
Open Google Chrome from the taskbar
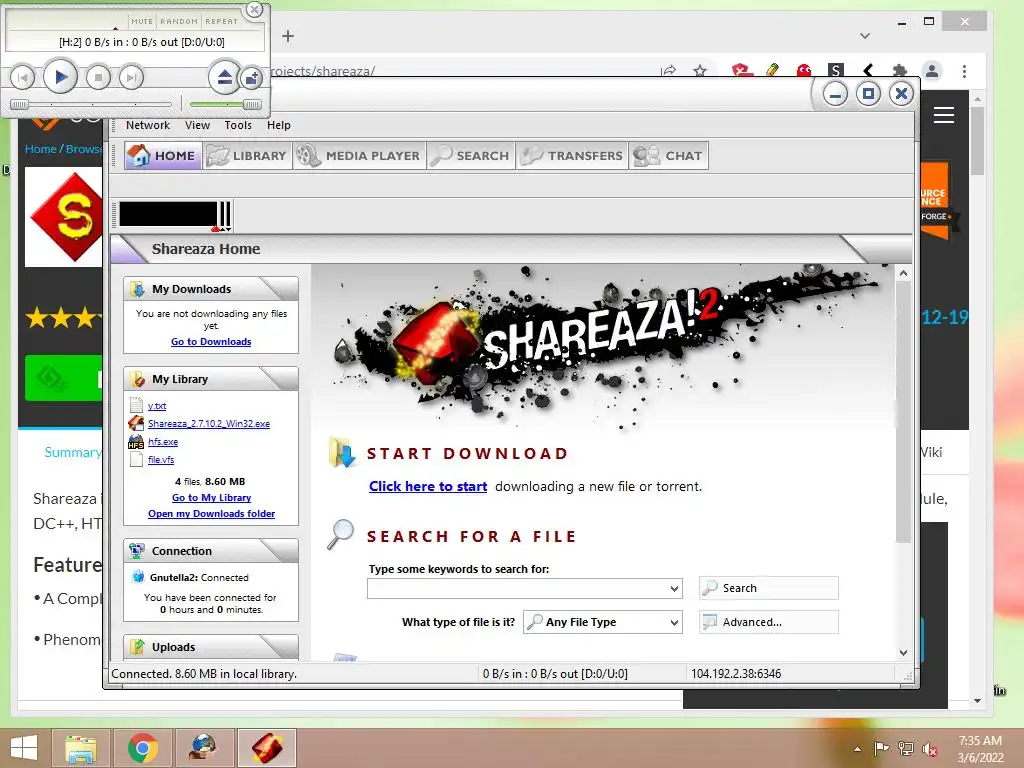click(x=142, y=748)
